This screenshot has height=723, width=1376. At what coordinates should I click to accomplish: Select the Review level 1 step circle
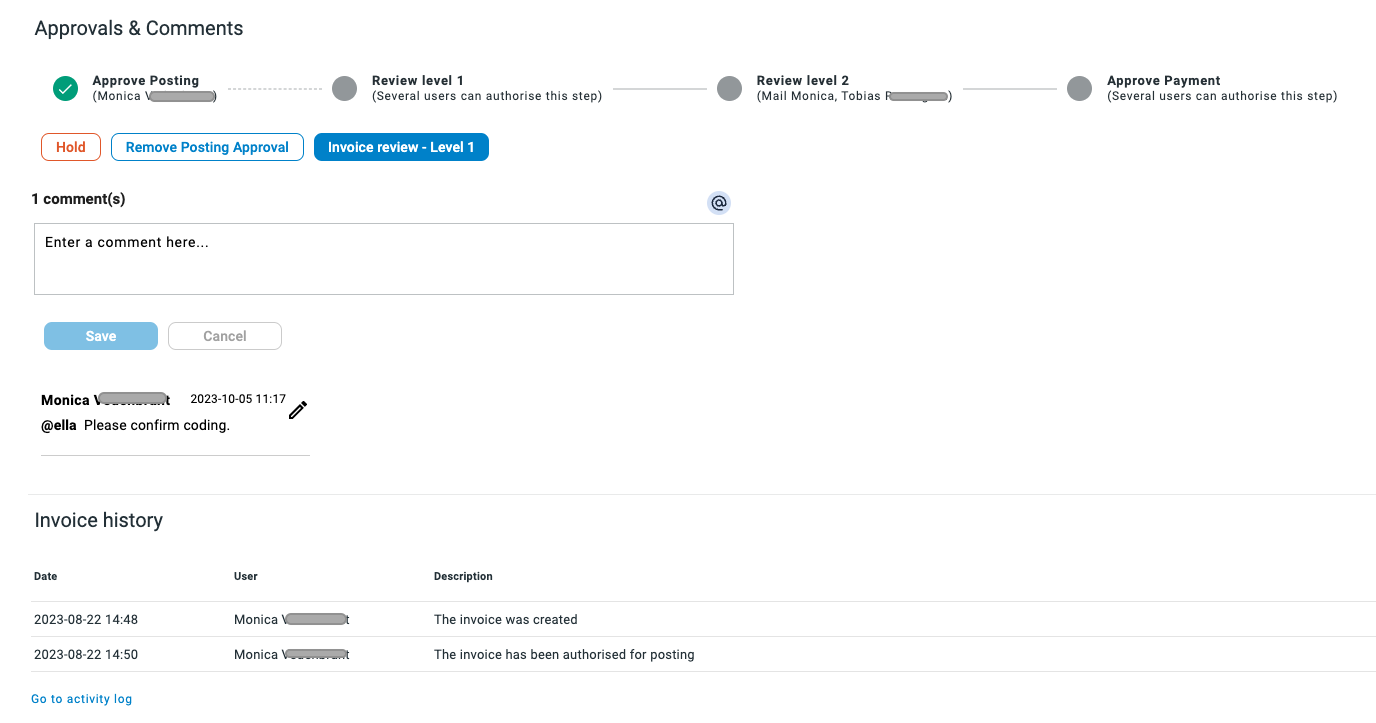click(x=344, y=89)
